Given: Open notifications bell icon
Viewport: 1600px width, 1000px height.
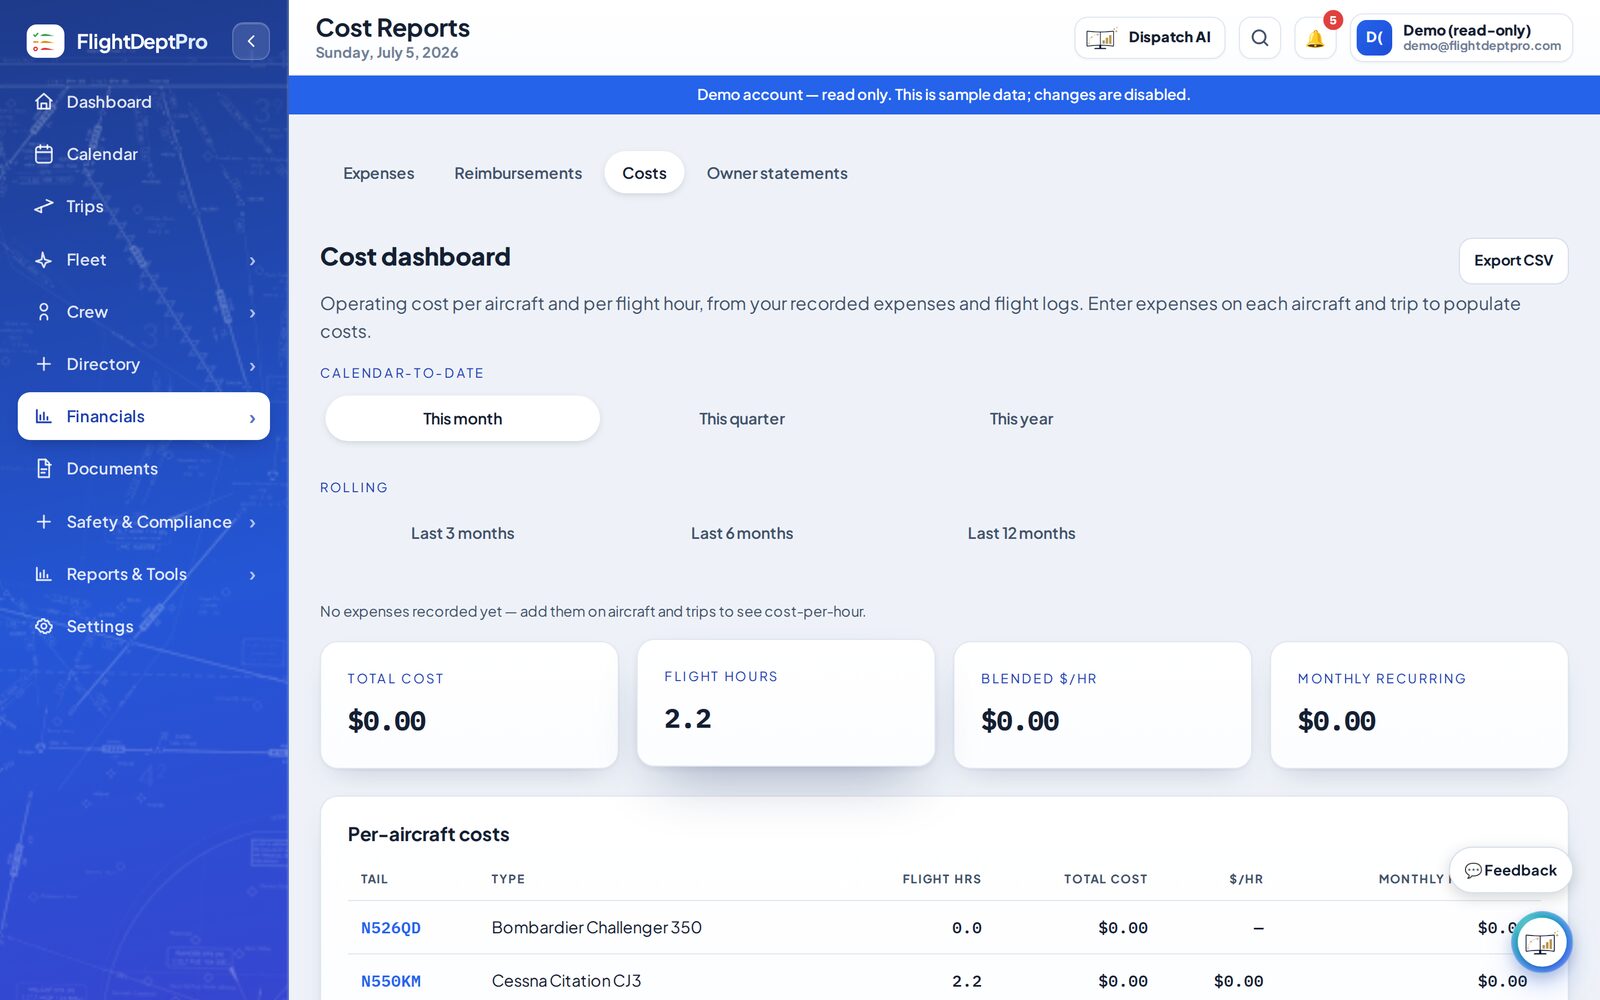Looking at the screenshot, I should 1315,38.
